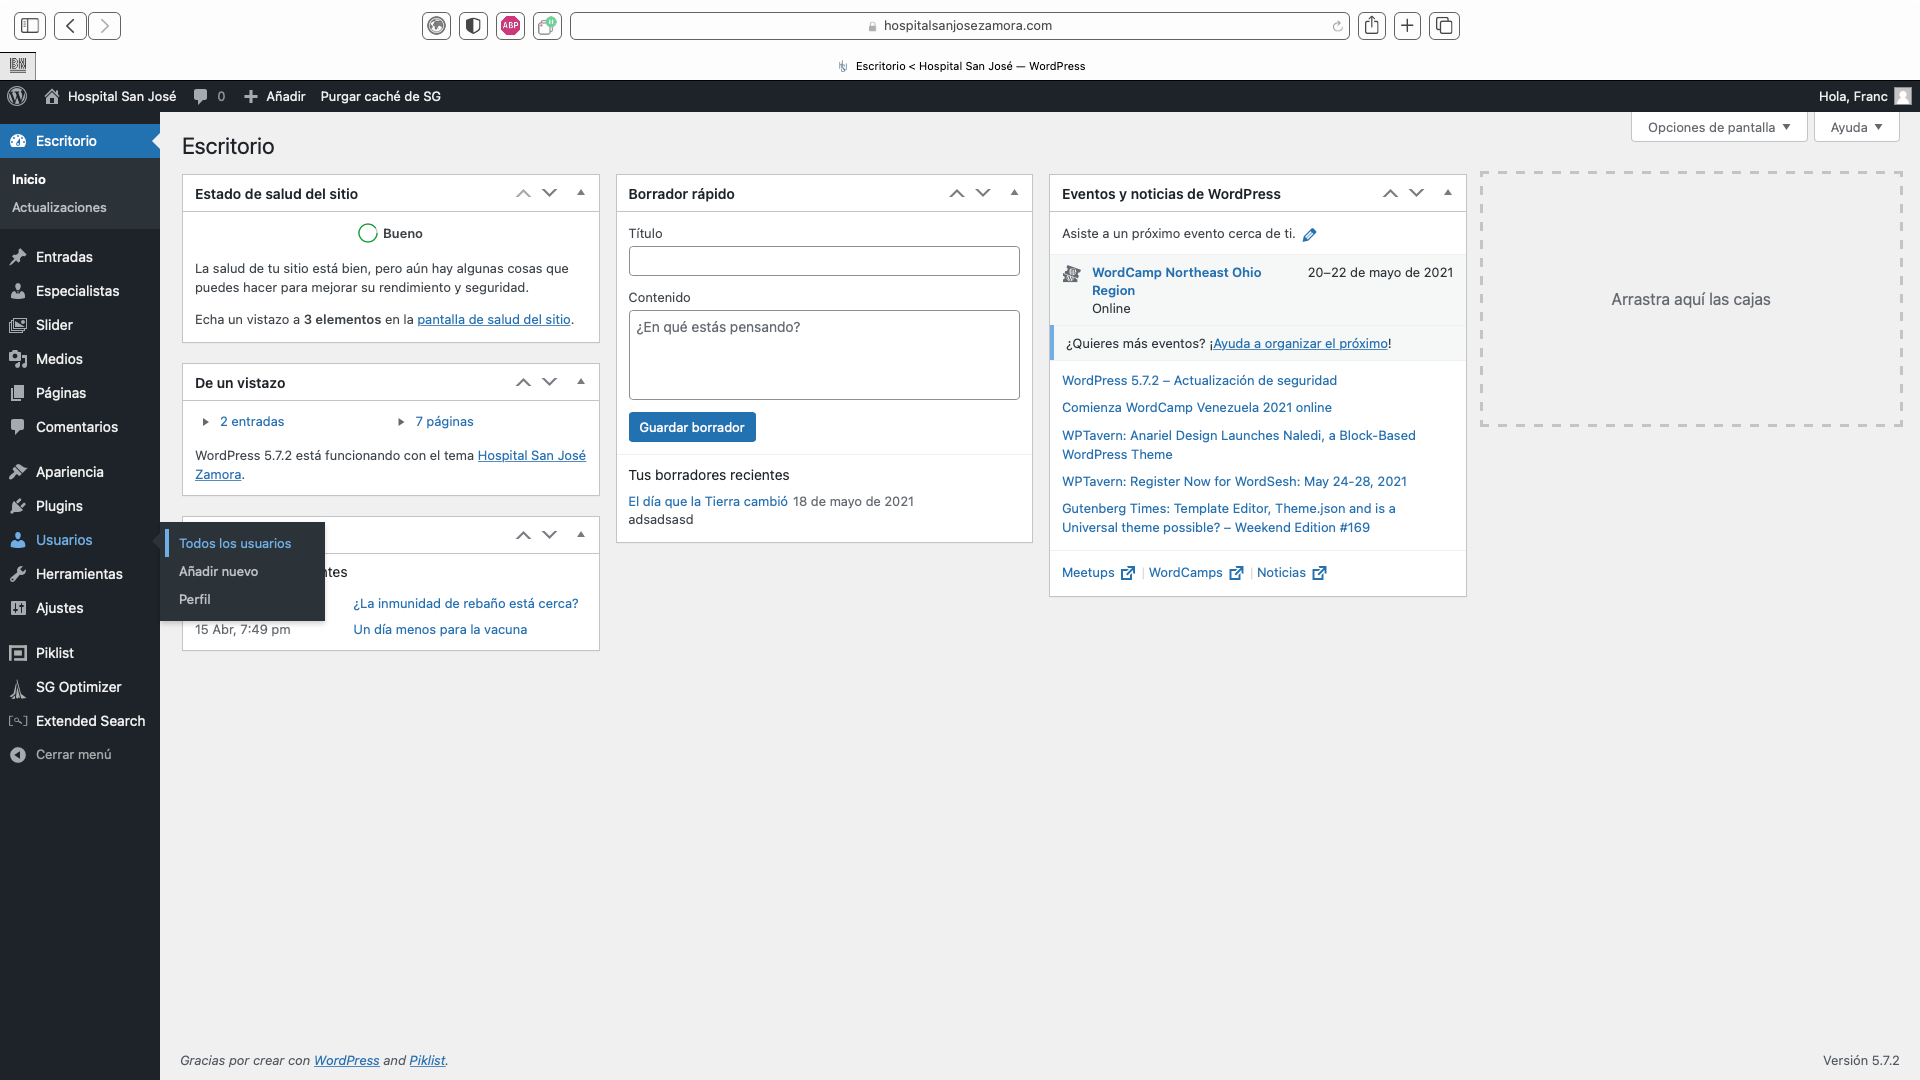Click the Slider sidebar icon
Image resolution: width=1920 pixels, height=1080 pixels.
pyautogui.click(x=18, y=325)
